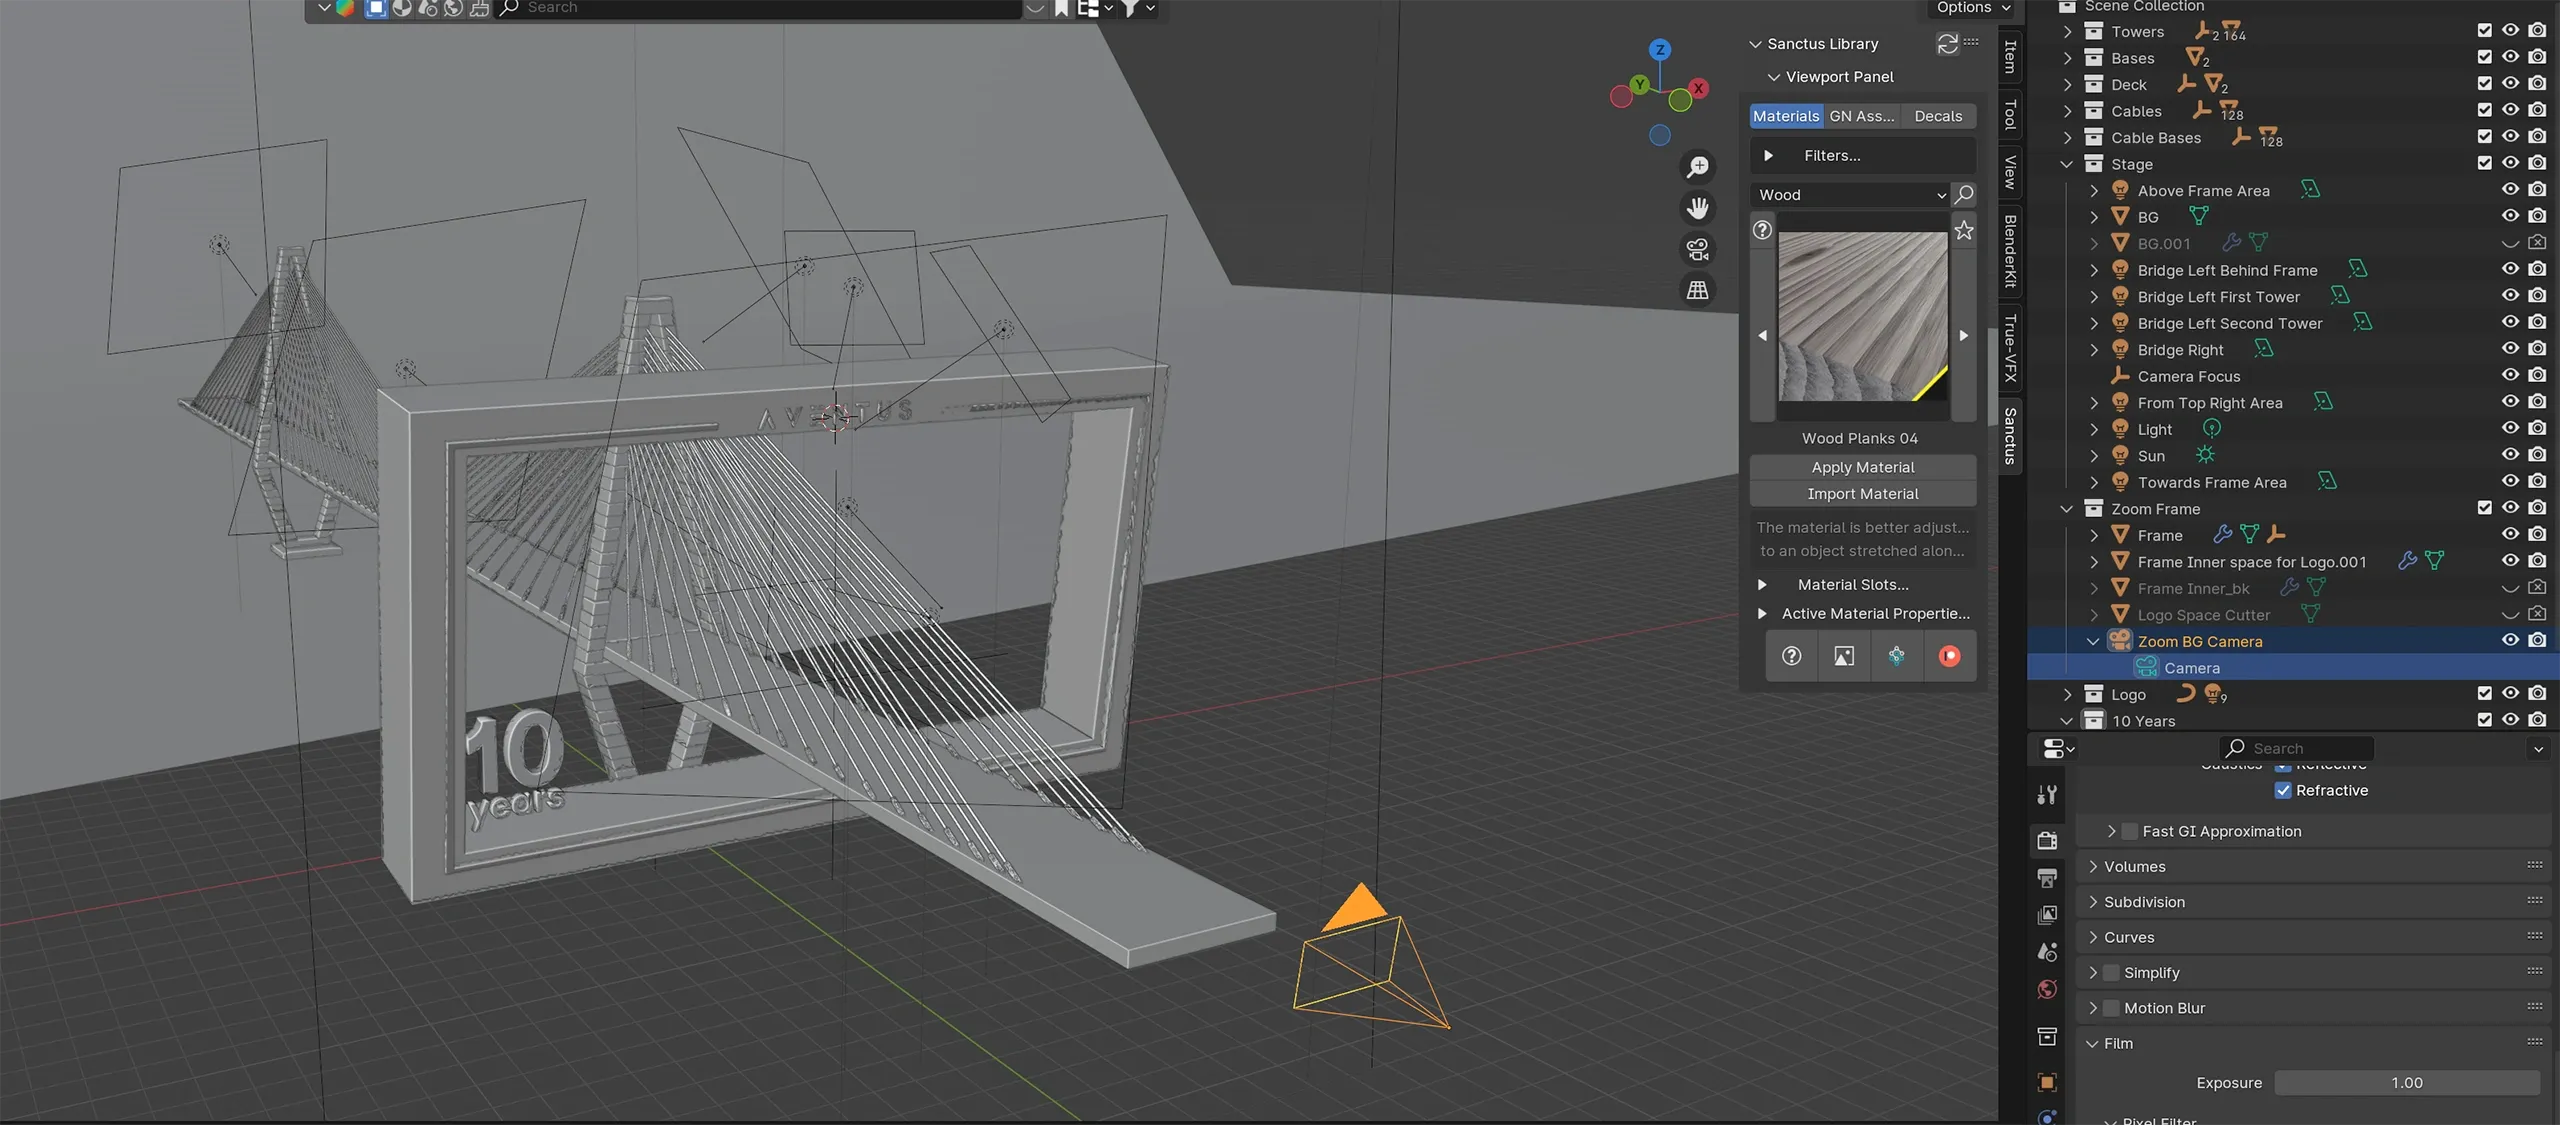The height and width of the screenshot is (1125, 2560).
Task: Enable the Simplify checkbox
Action: point(2111,972)
